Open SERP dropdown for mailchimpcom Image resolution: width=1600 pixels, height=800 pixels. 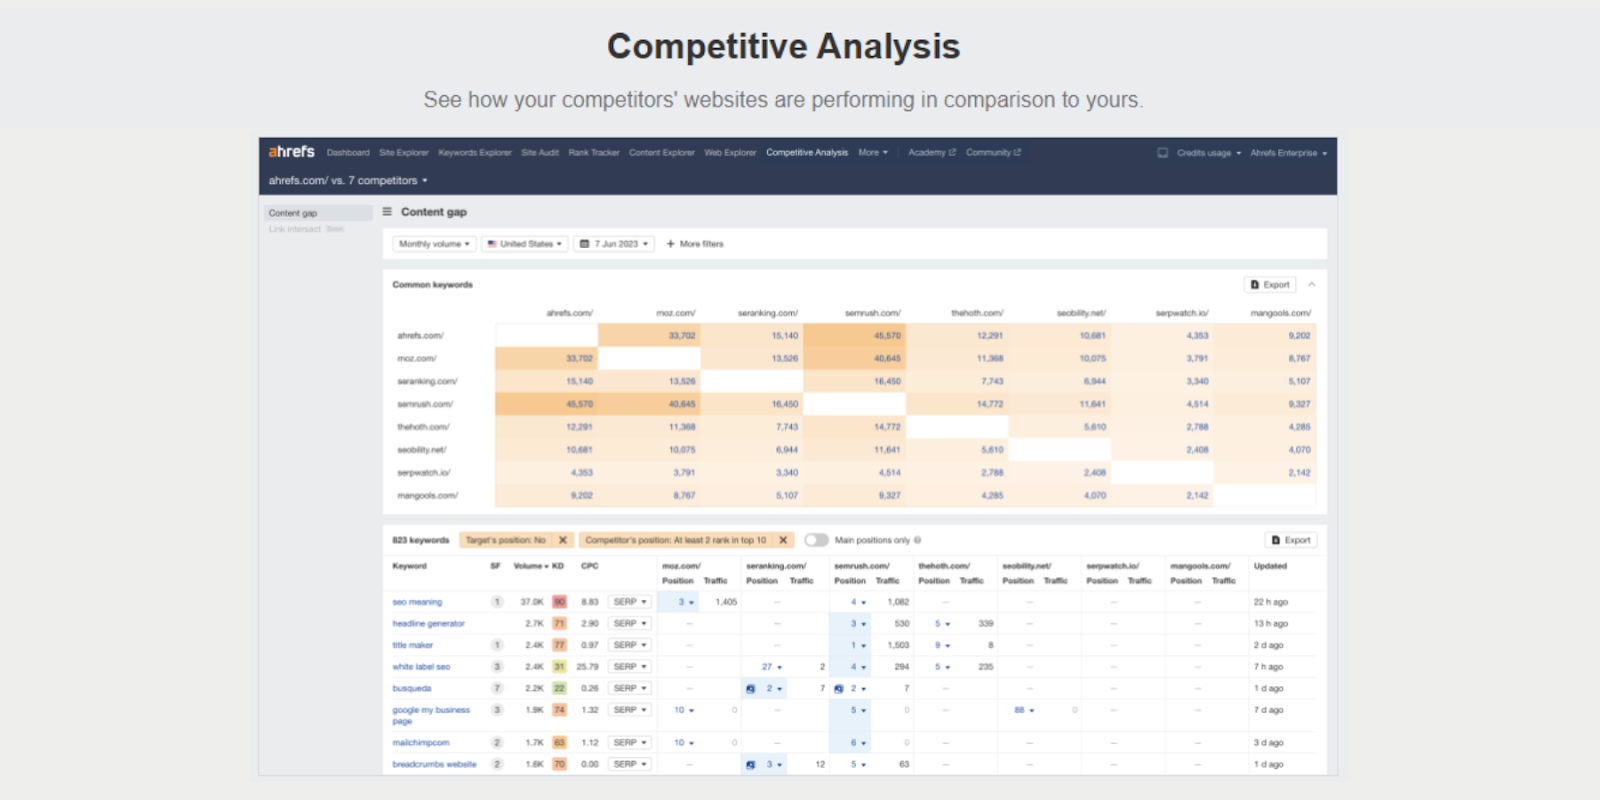pyautogui.click(x=630, y=743)
